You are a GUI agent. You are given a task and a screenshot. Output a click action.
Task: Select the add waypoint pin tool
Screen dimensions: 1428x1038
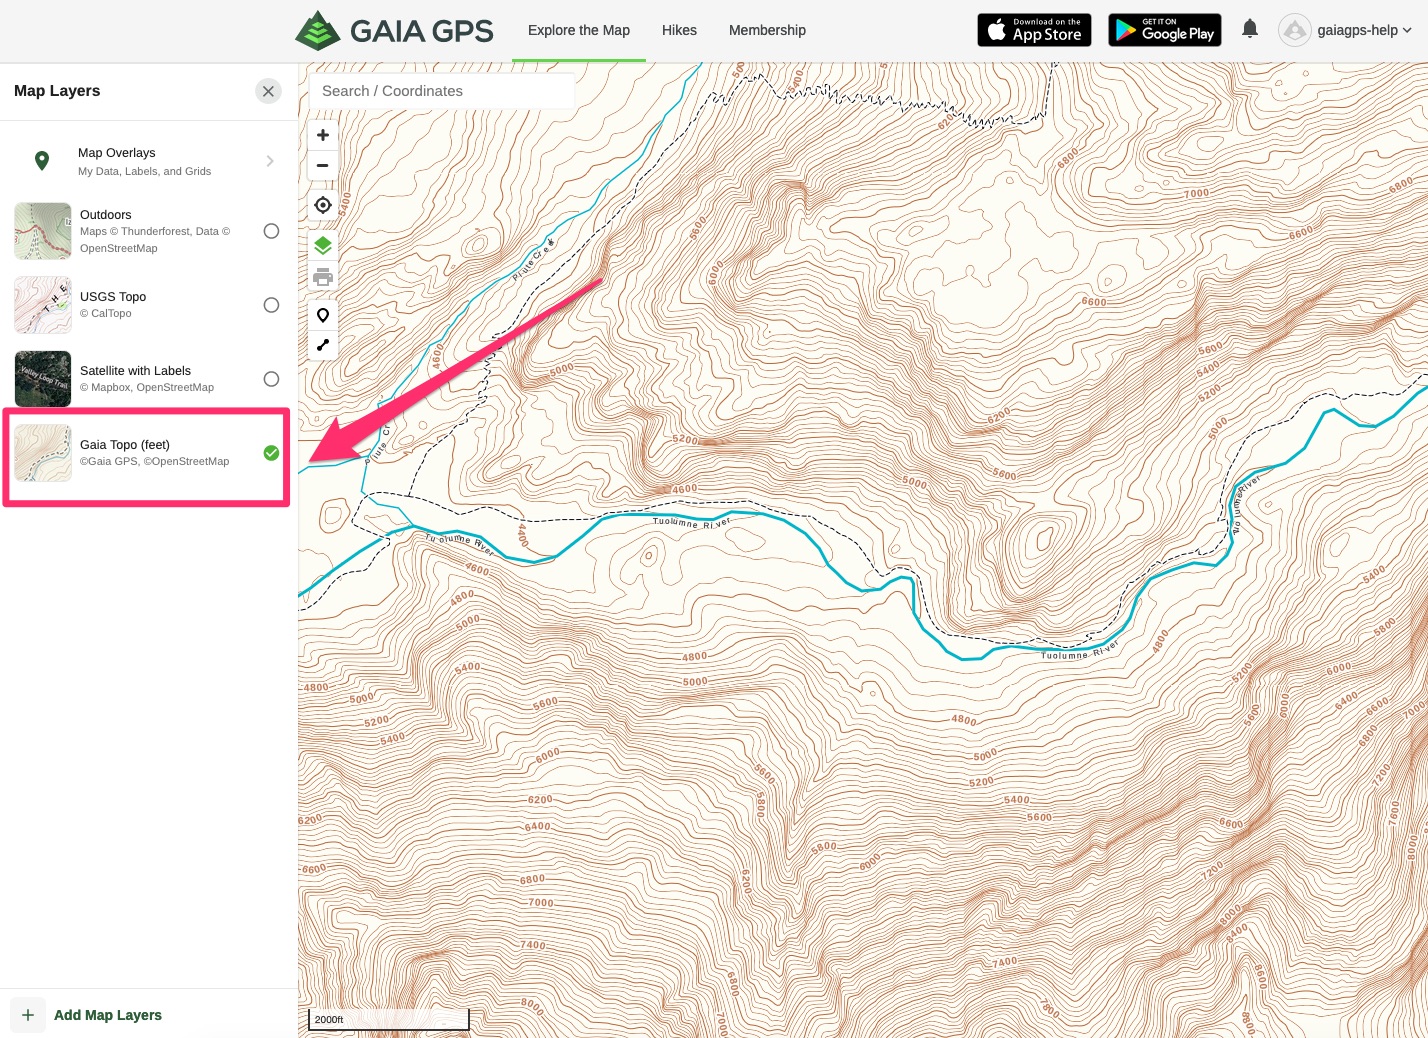[323, 315]
